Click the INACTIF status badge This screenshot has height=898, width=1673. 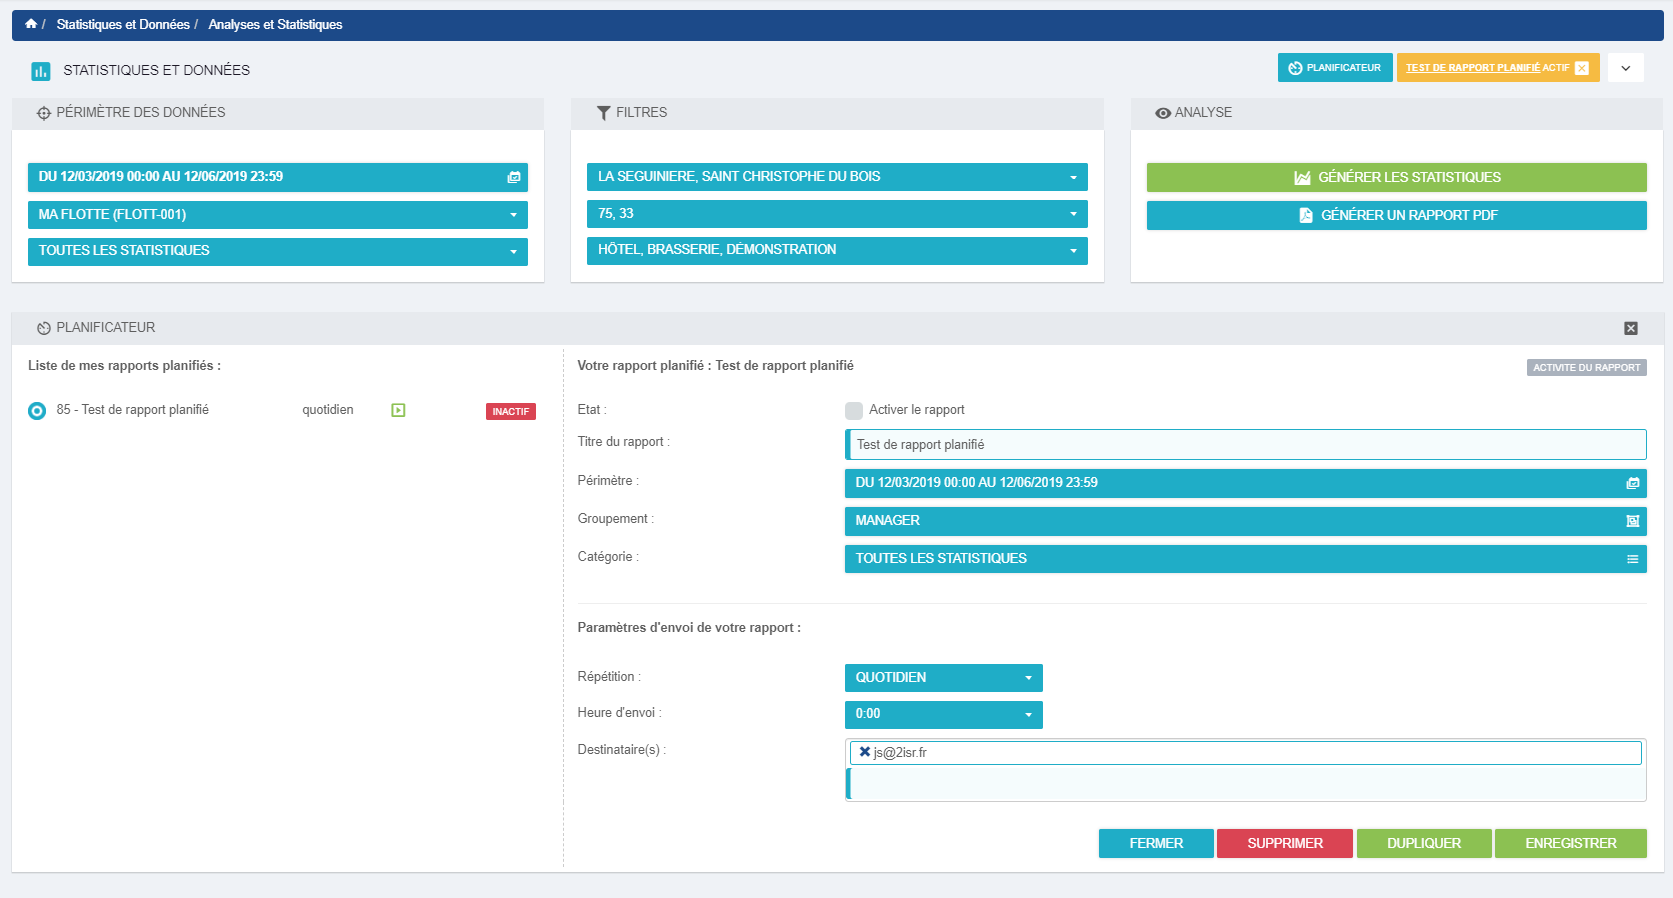(x=510, y=412)
